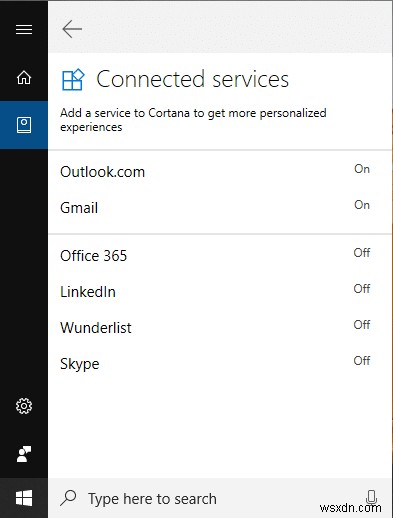This screenshot has width=393, height=518.
Task: Open the feedback person icon
Action: [x=24, y=454]
